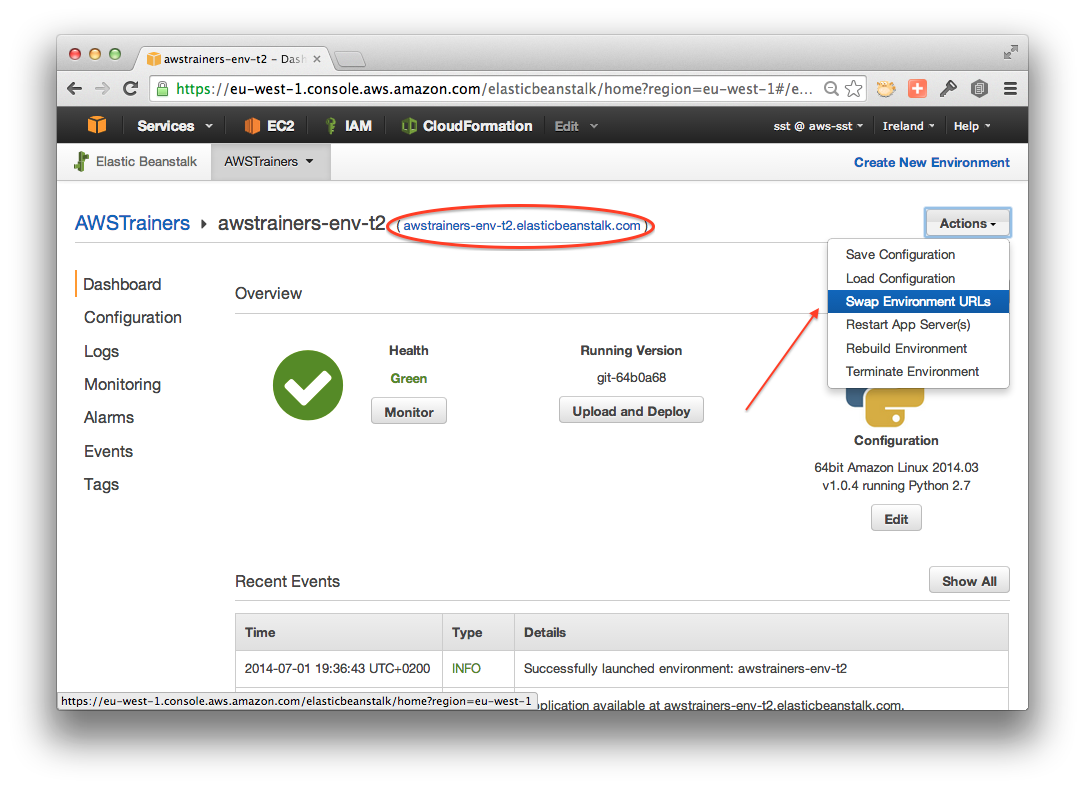Expand the Services dropdown
The height and width of the screenshot is (789, 1085).
pyautogui.click(x=175, y=126)
